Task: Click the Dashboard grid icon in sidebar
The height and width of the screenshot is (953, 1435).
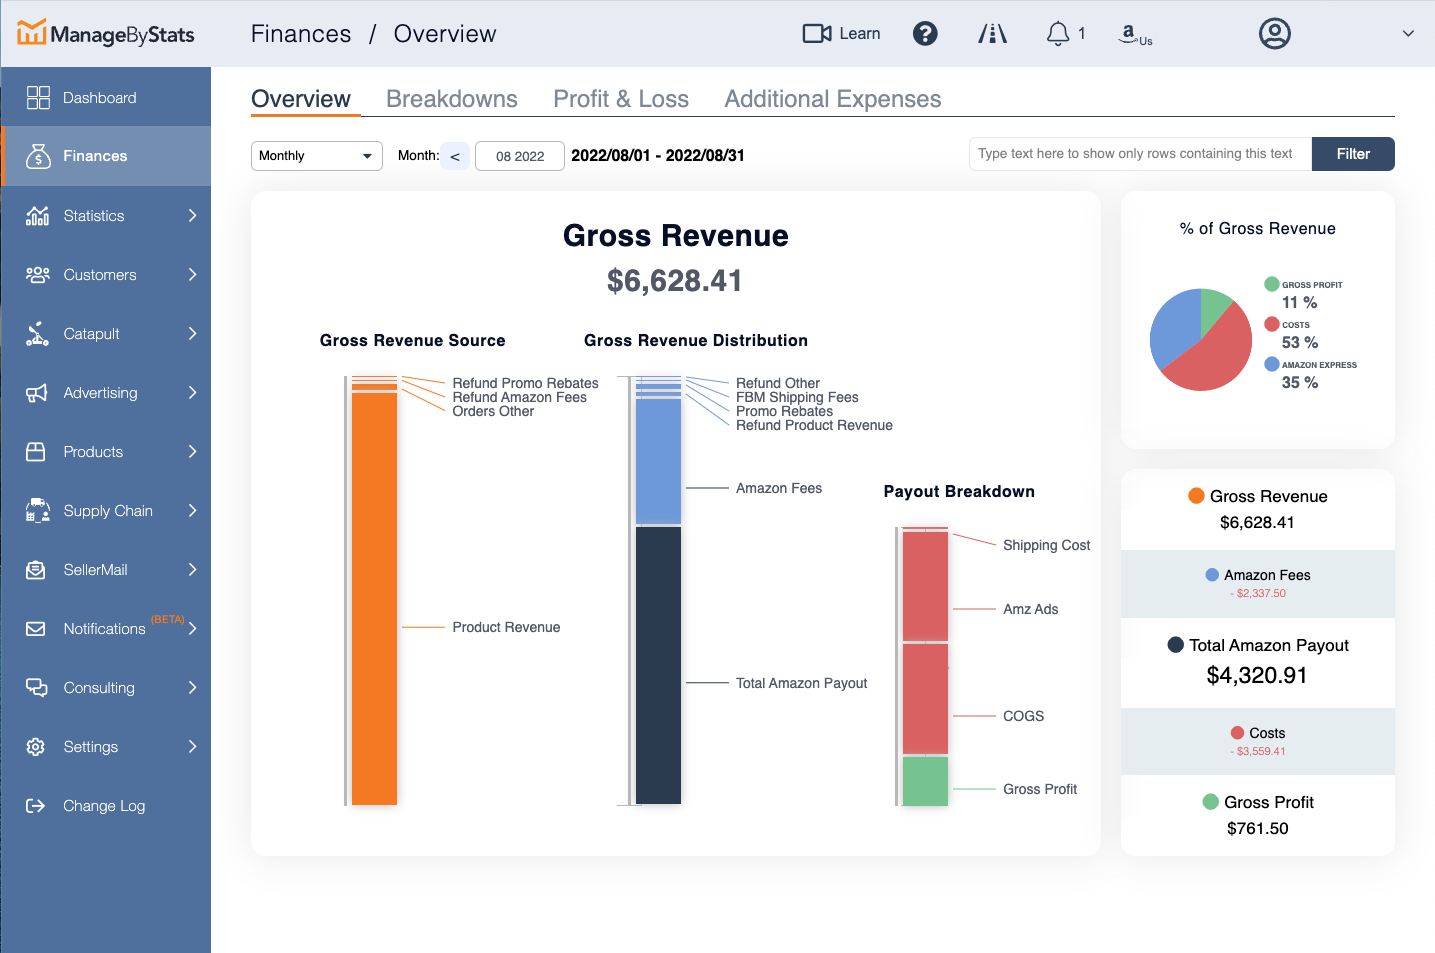Action: [x=38, y=98]
